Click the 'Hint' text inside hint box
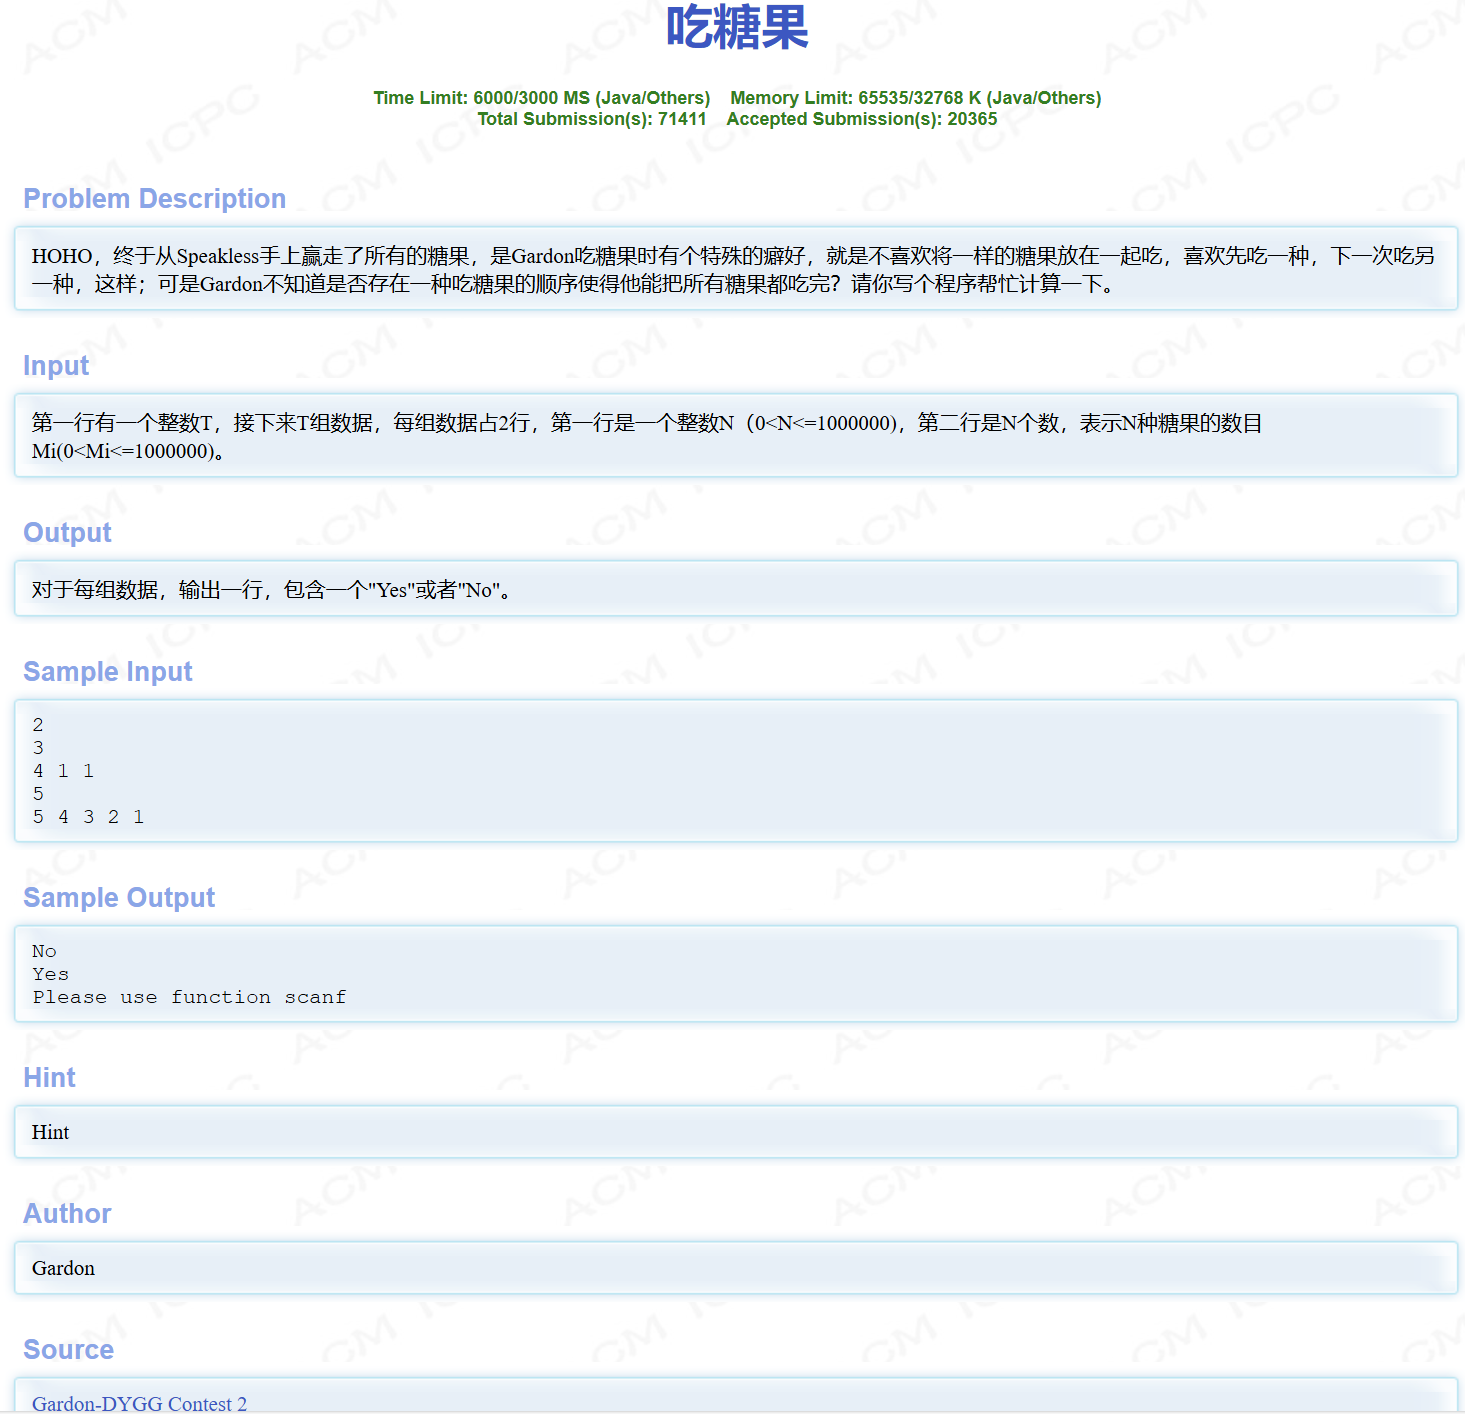 pos(50,1132)
